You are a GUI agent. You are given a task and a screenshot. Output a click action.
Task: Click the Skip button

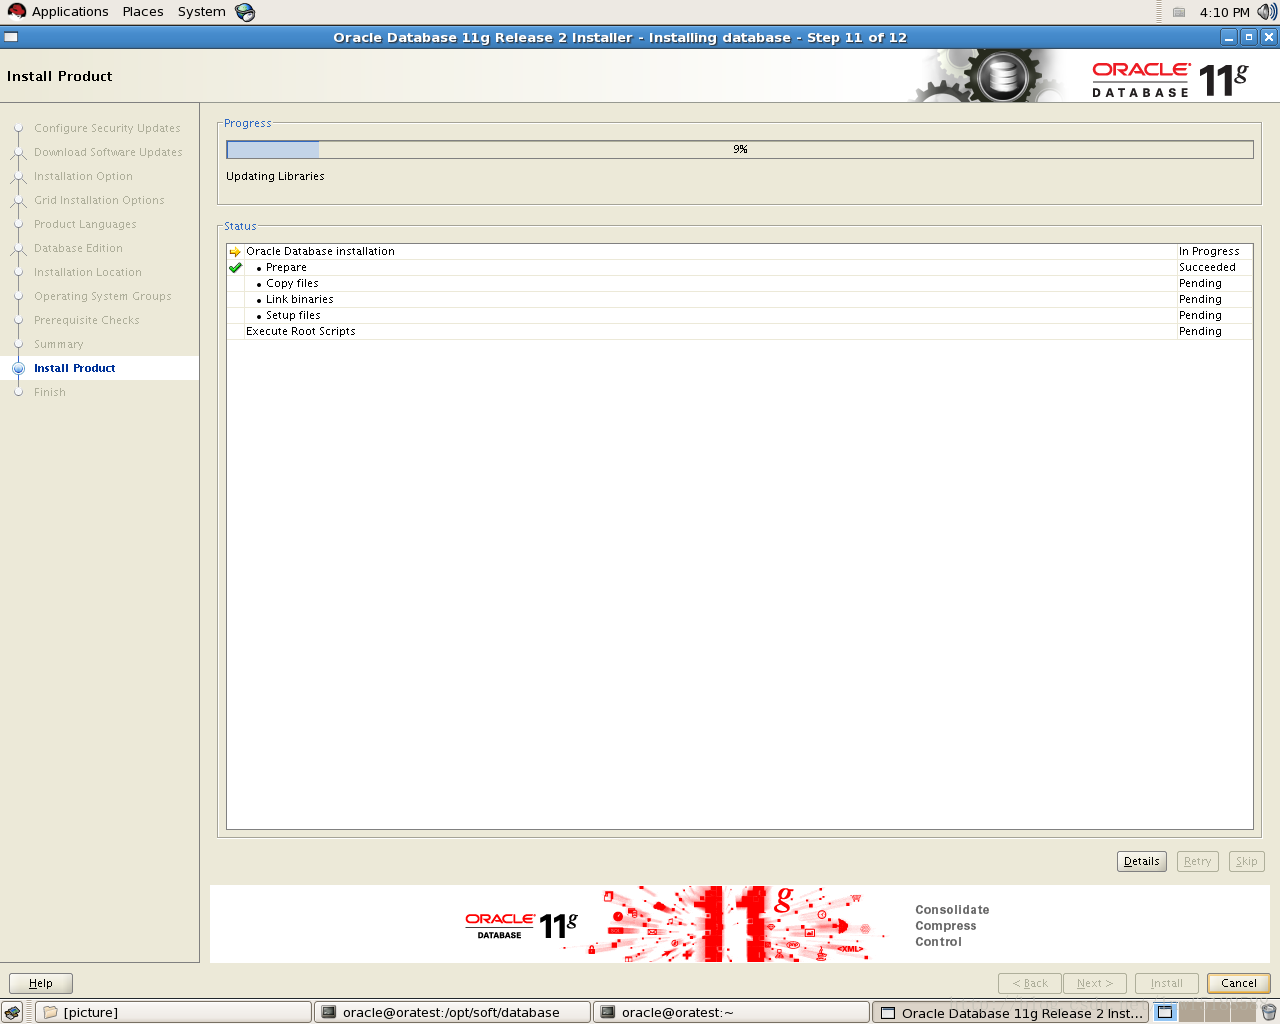[x=1246, y=861]
